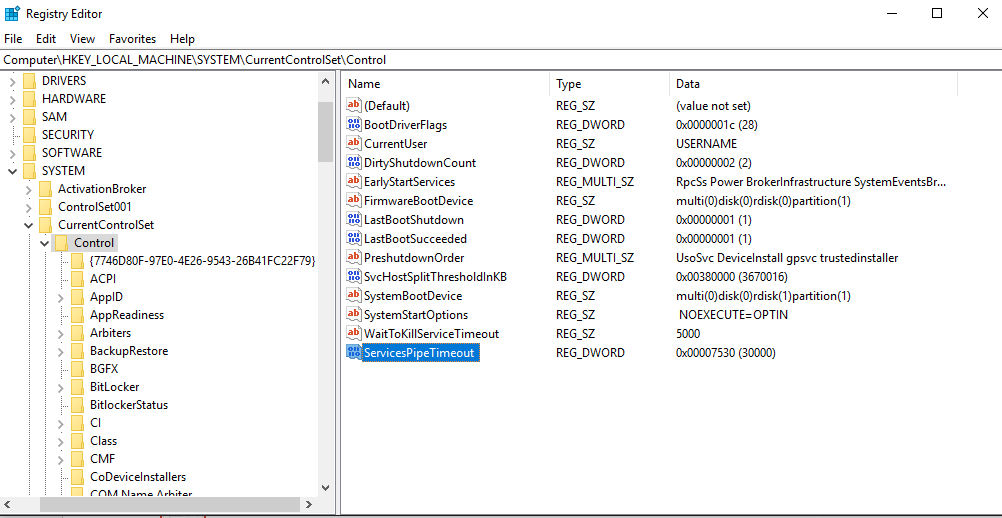Screen dimensions: 1002x518
Task: Click the tree horizontal scroll right arrow
Action: click(x=309, y=503)
